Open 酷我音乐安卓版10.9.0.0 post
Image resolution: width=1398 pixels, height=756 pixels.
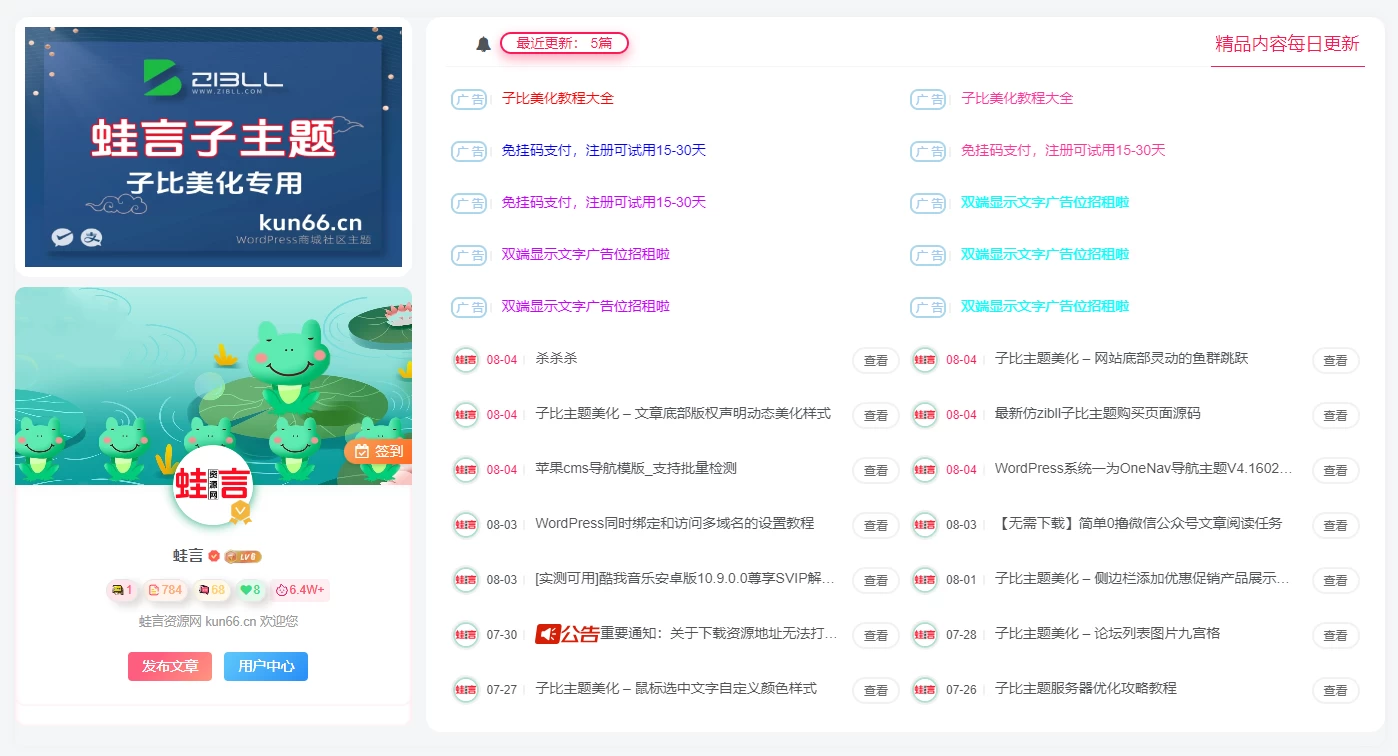click(685, 578)
